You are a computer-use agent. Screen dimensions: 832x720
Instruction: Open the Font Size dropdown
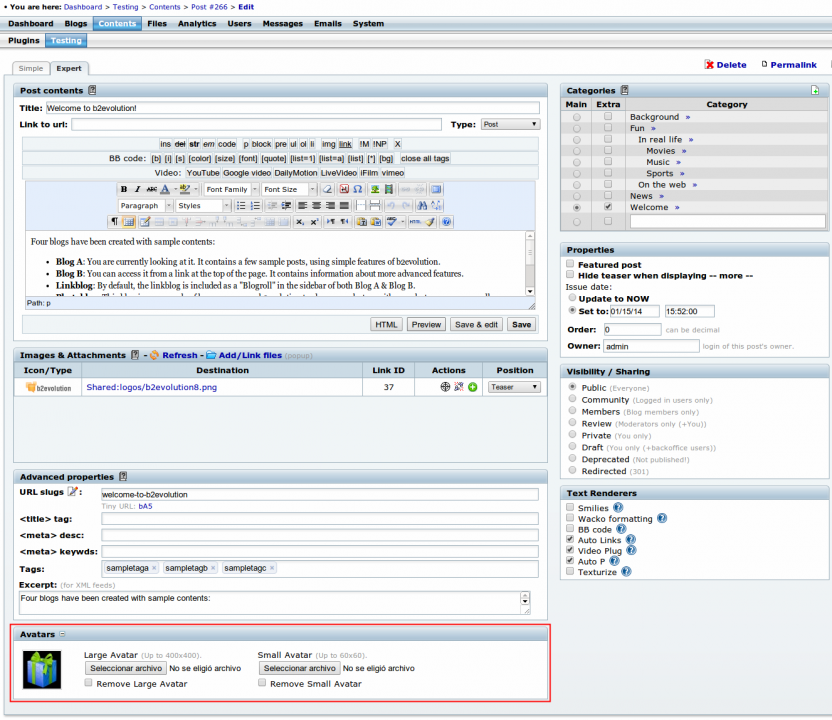(x=289, y=189)
